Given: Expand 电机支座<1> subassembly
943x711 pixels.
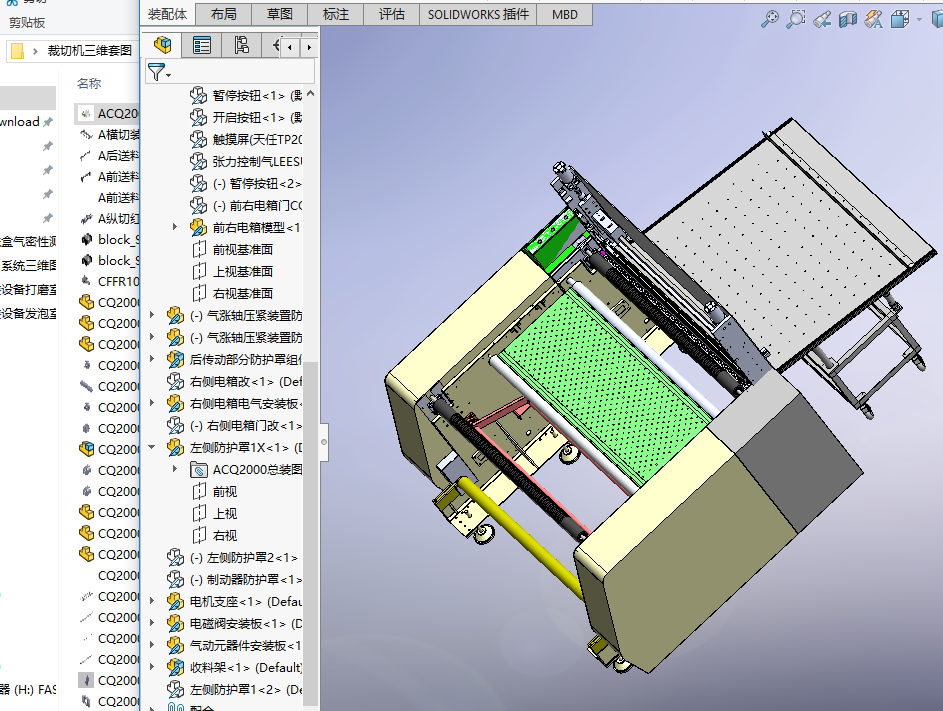Looking at the screenshot, I should pos(152,601).
